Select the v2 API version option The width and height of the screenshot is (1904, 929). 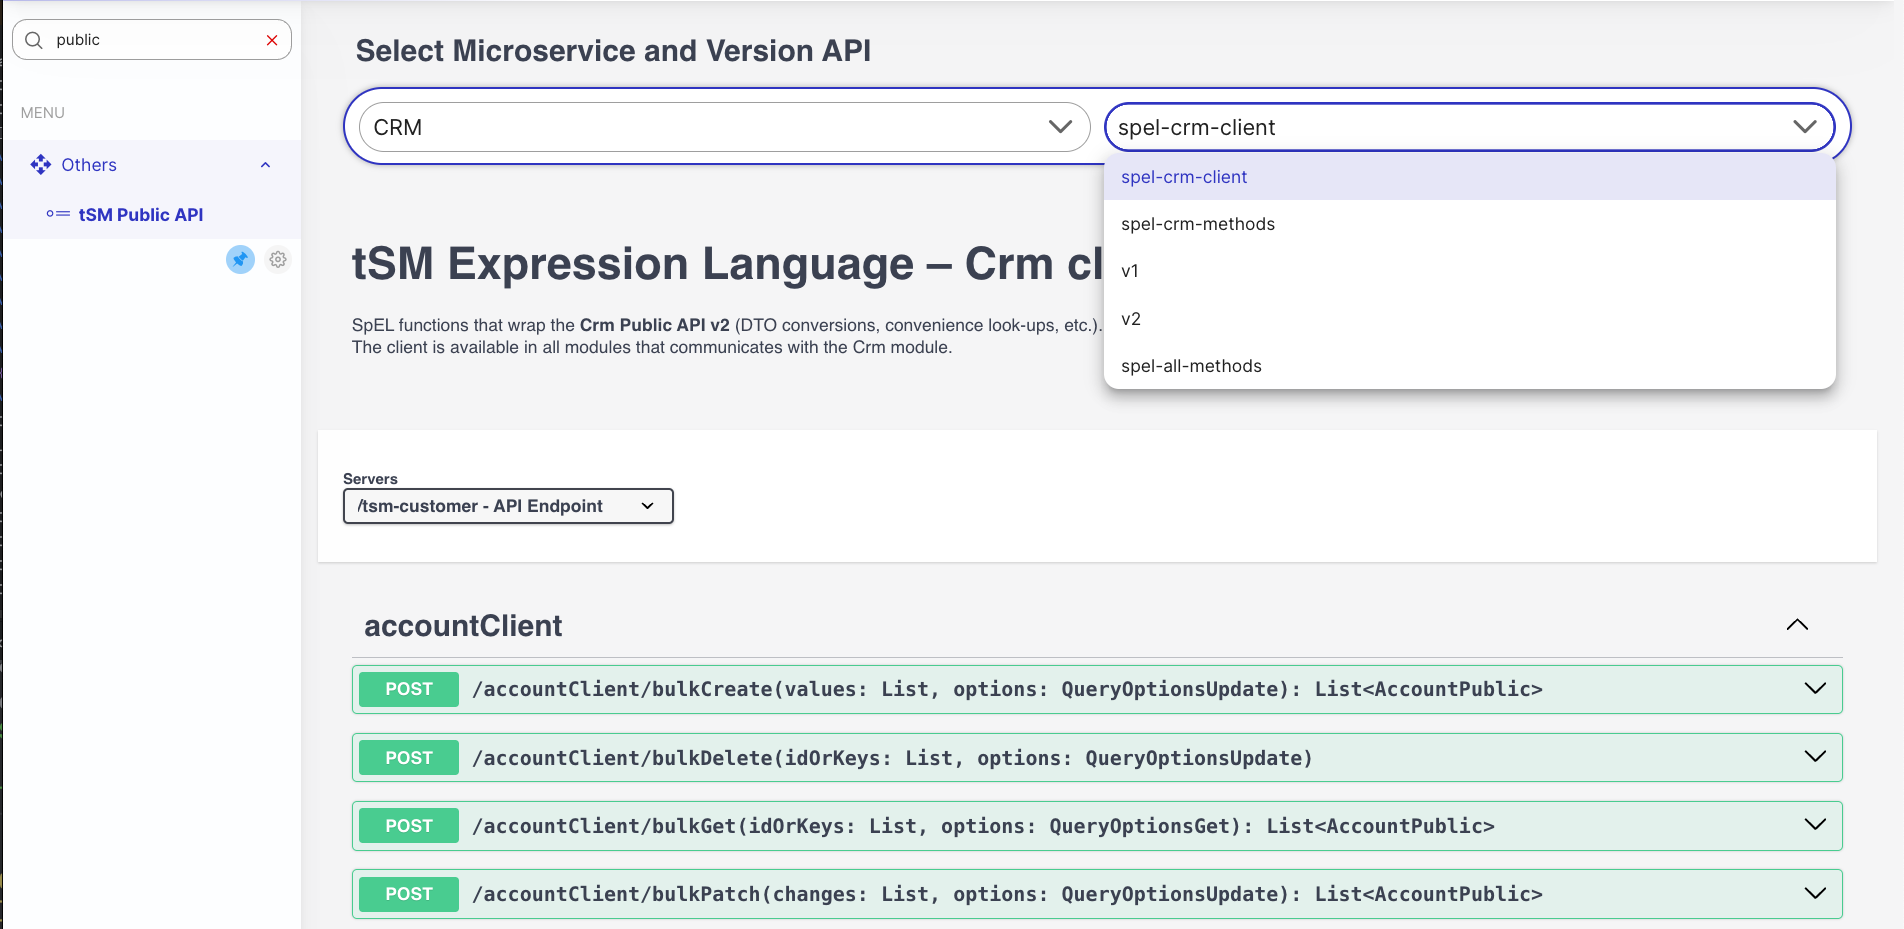1131,319
